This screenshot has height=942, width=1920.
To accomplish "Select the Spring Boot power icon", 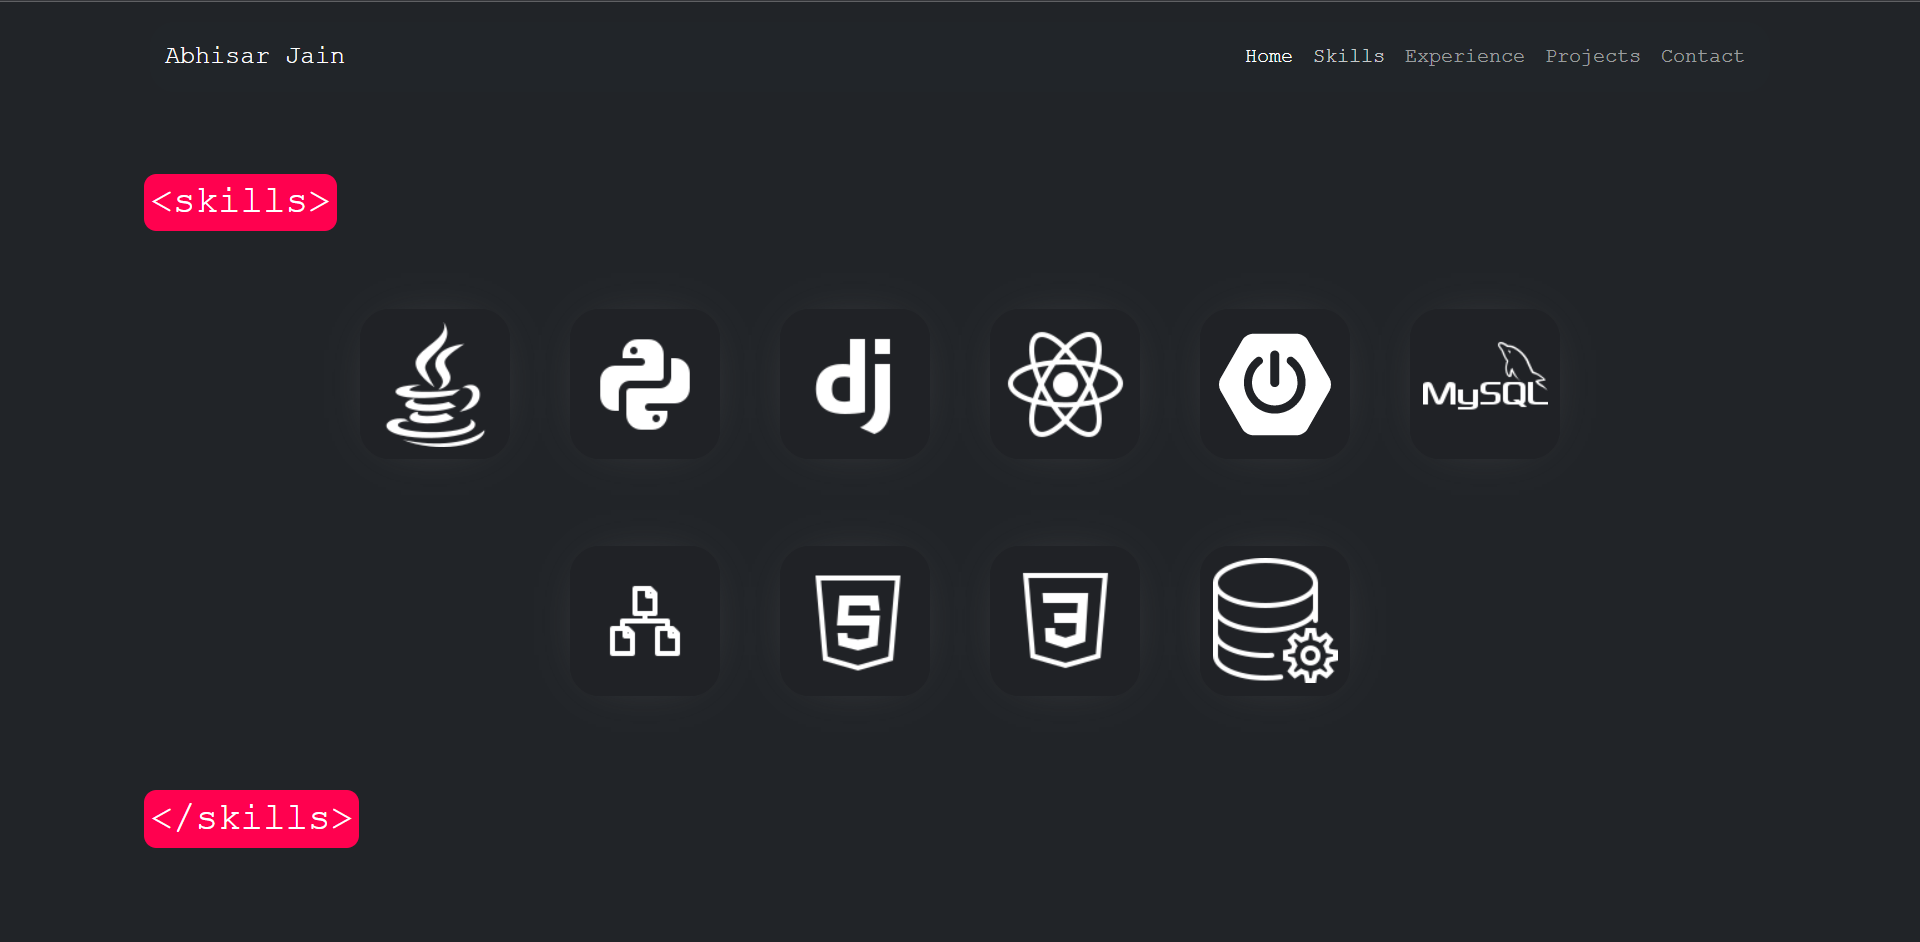I will (1275, 384).
